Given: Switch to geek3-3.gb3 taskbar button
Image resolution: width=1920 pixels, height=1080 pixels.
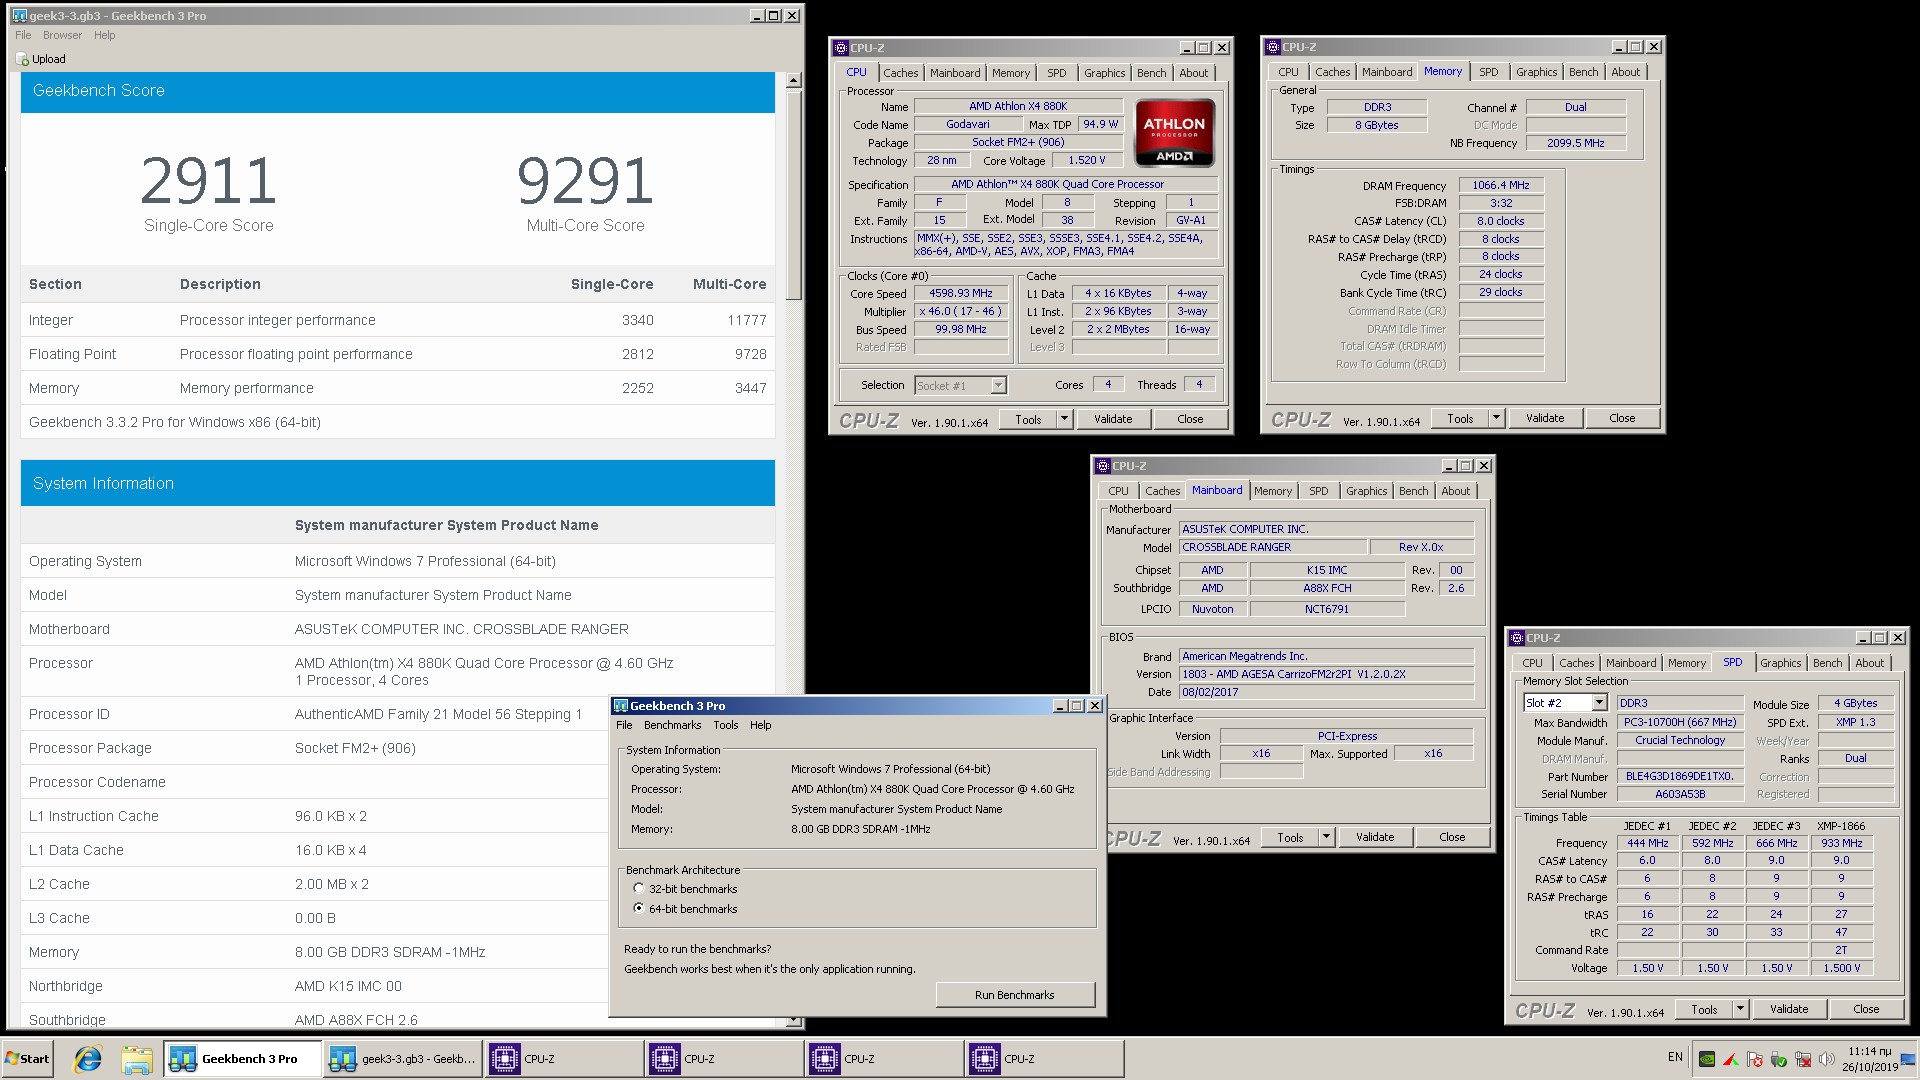Looking at the screenshot, I should tap(403, 1059).
